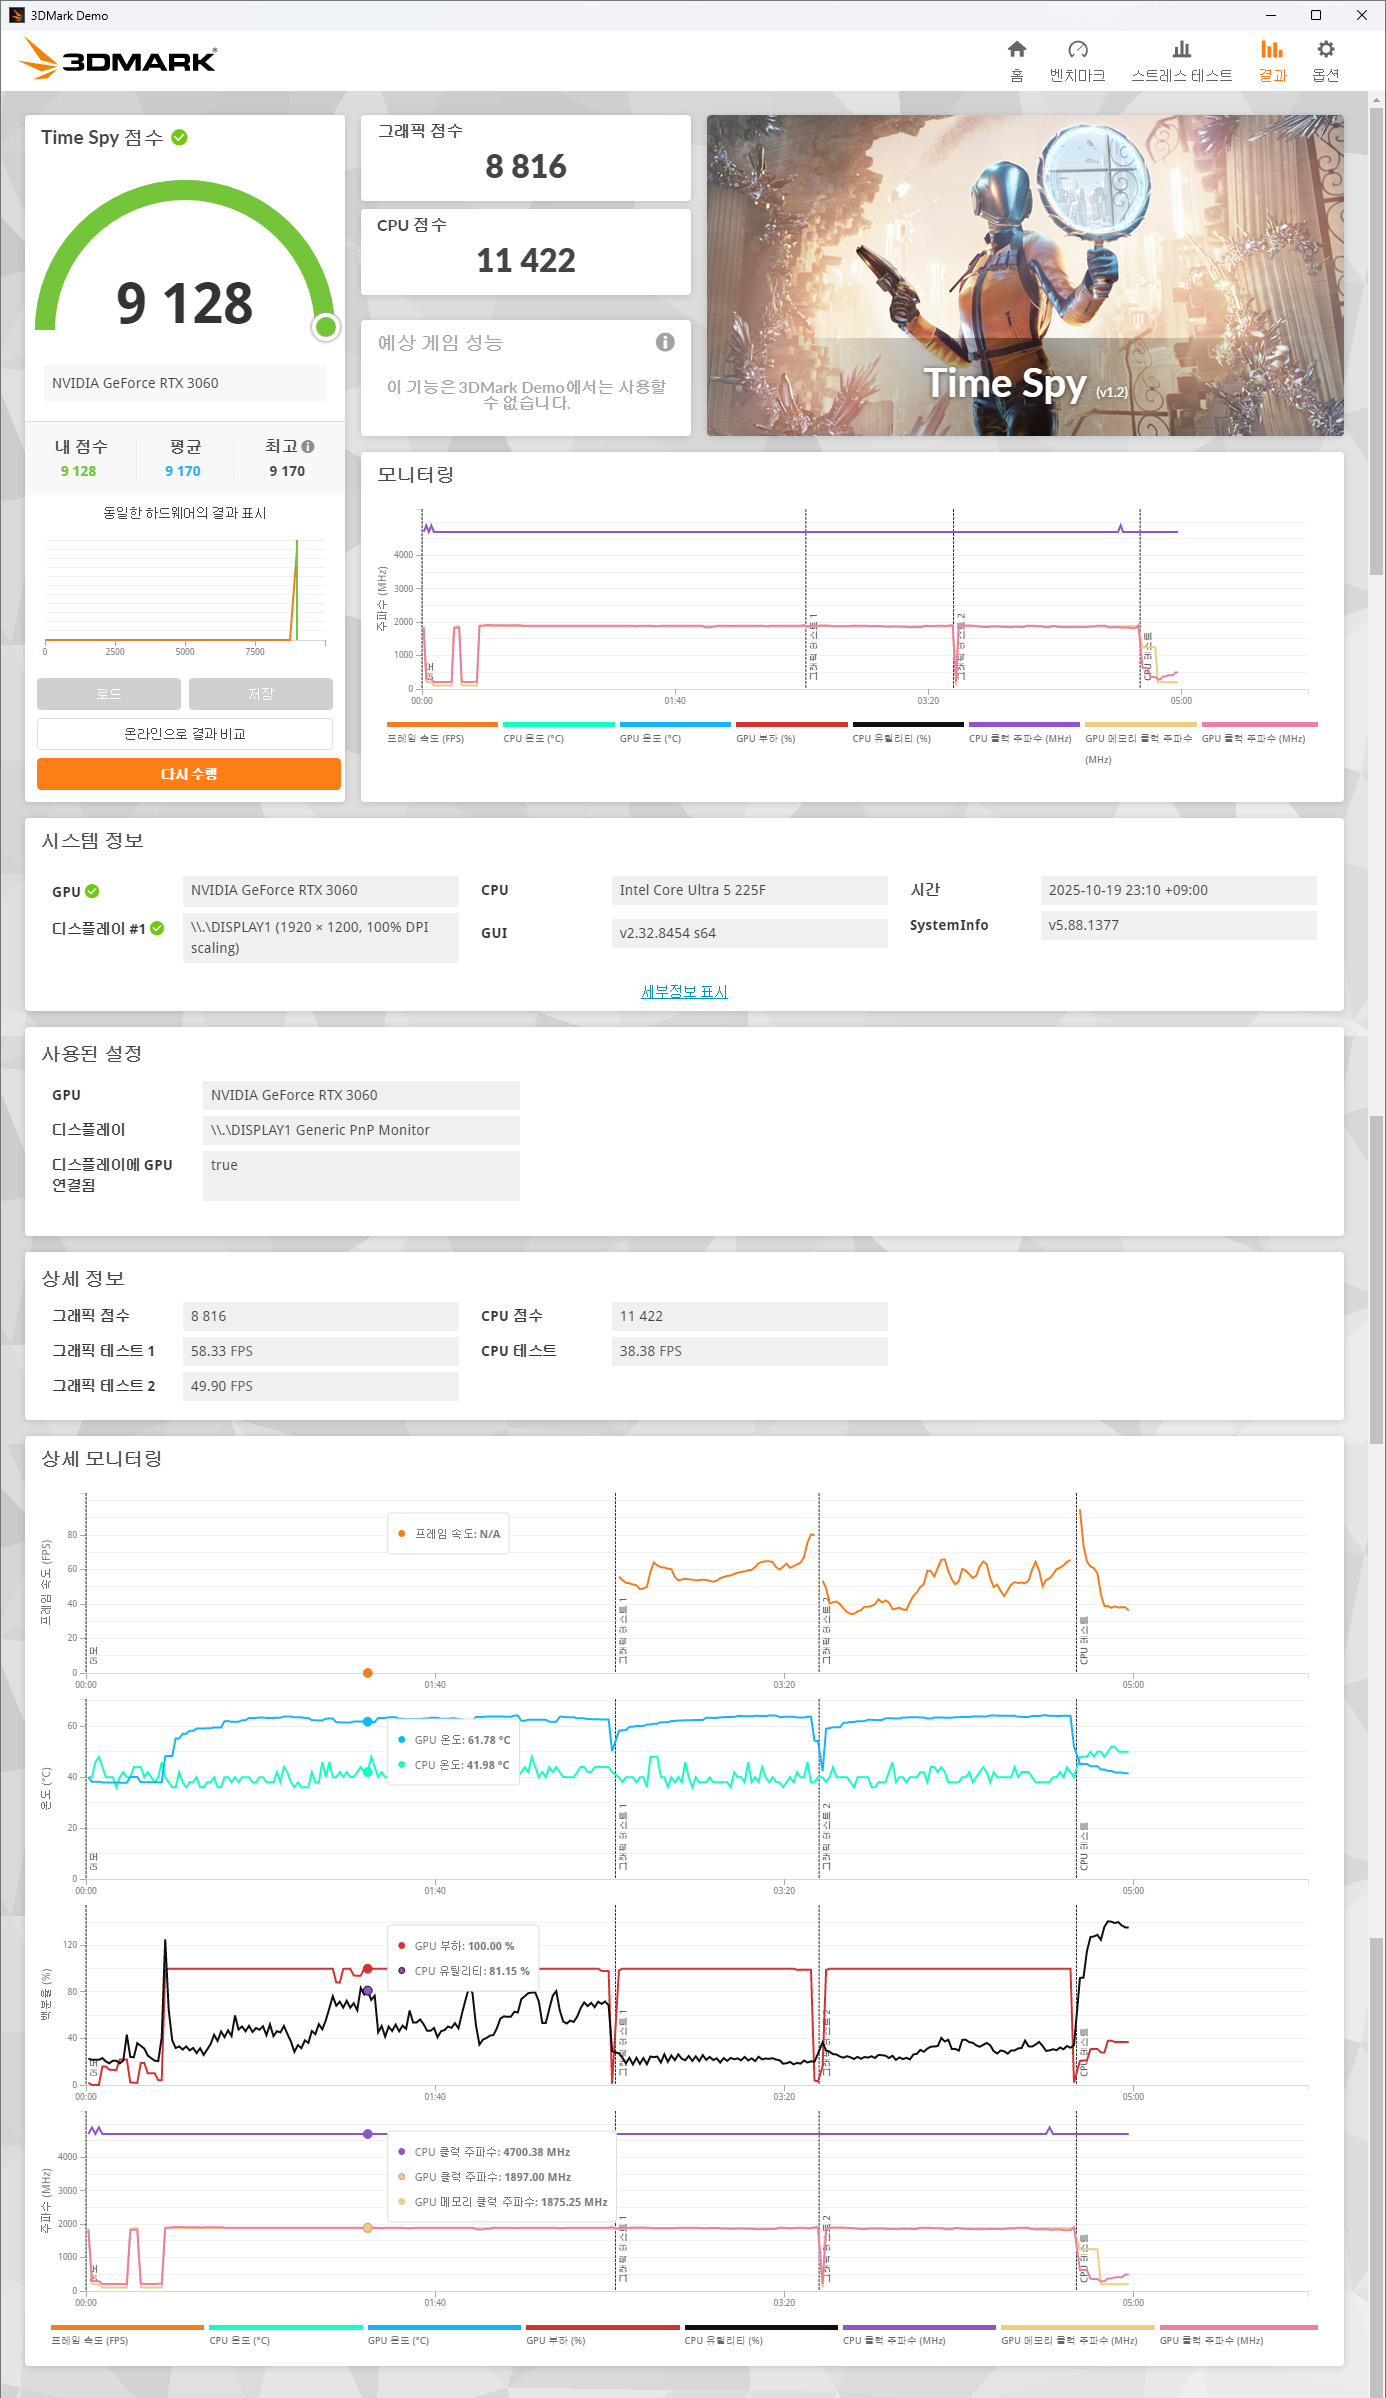Click 로드 button
The image size is (1386, 2398).
click(x=109, y=694)
